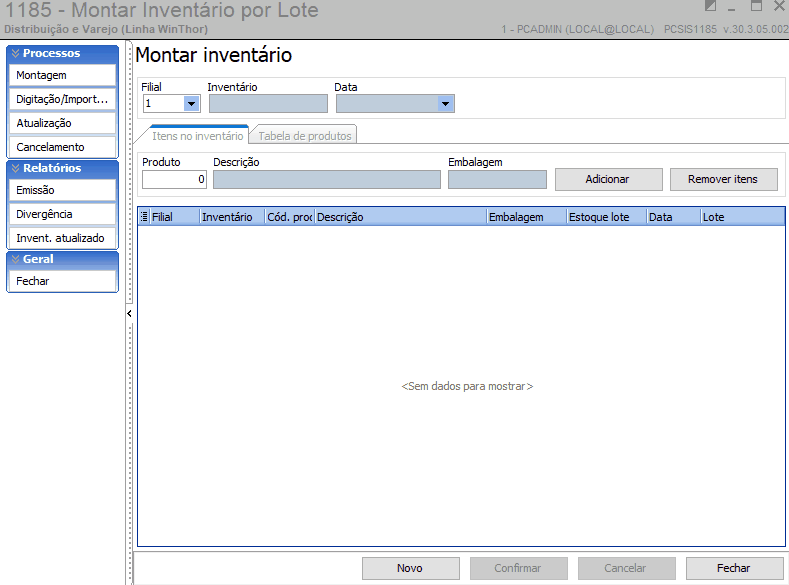Click the Novo button

click(x=411, y=568)
